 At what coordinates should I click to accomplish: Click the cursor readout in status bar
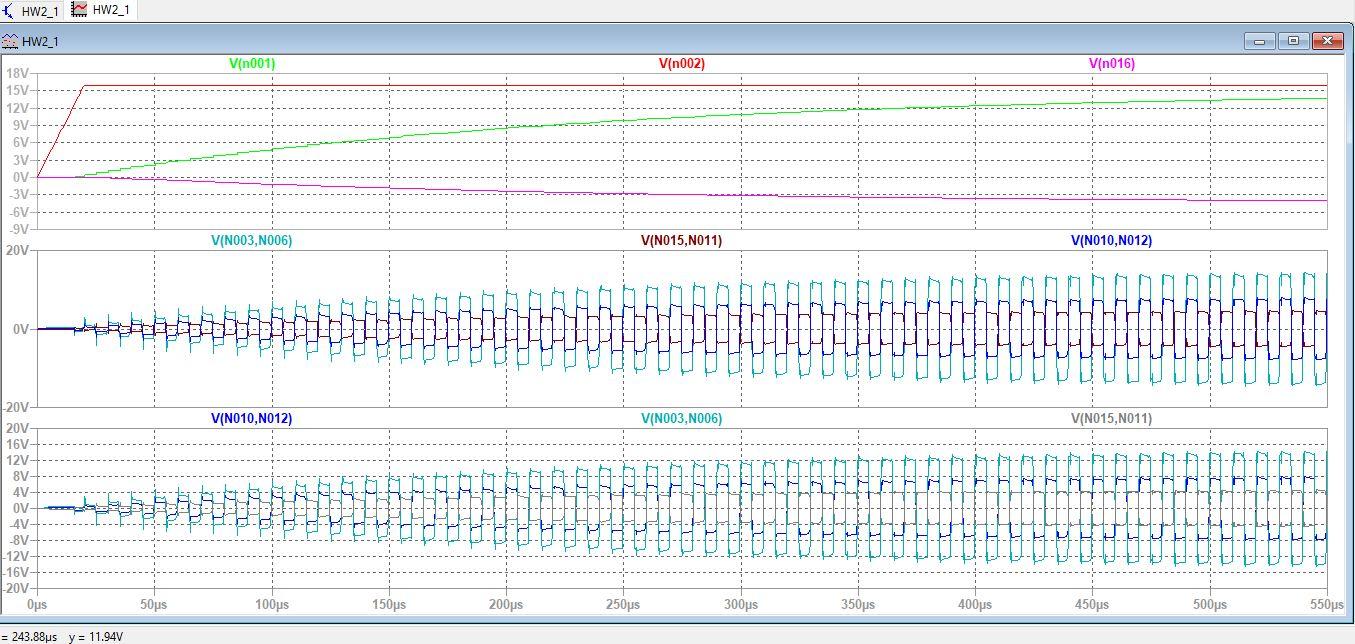(63, 636)
